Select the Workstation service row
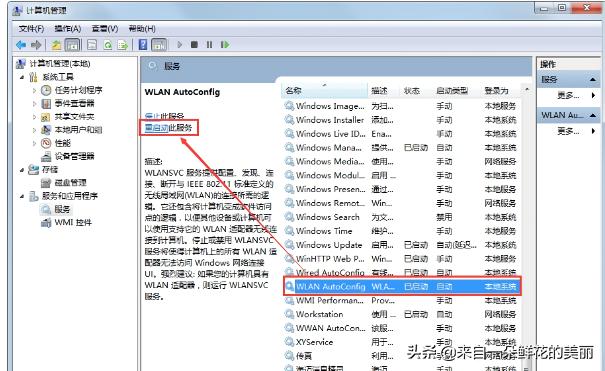This screenshot has width=605, height=371. (x=401, y=314)
